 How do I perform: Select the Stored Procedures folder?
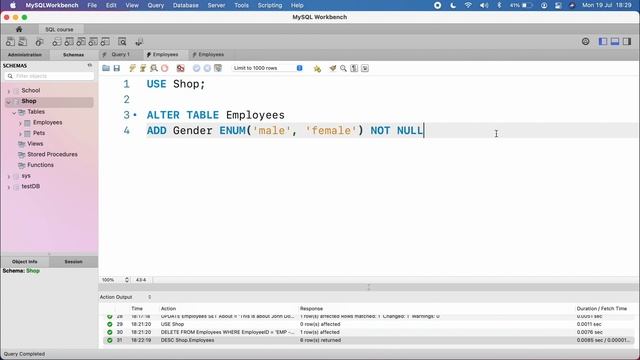[x=52, y=154]
